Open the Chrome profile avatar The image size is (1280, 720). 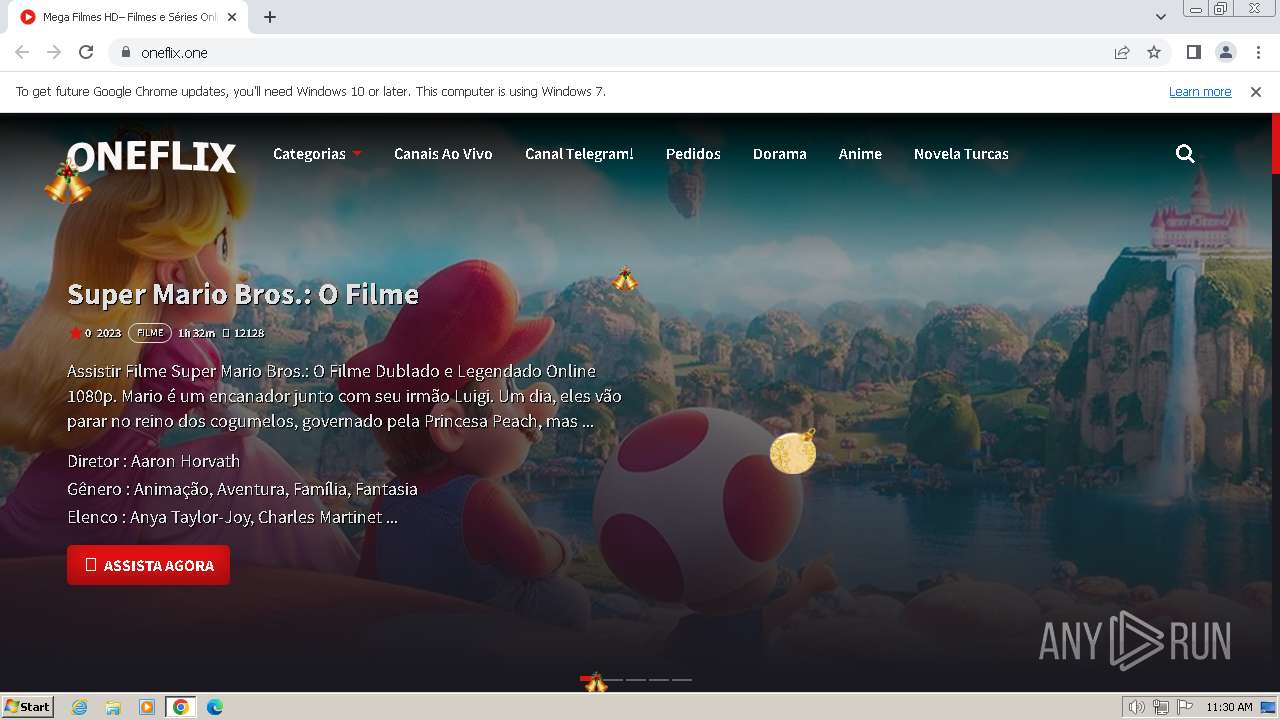(1225, 52)
